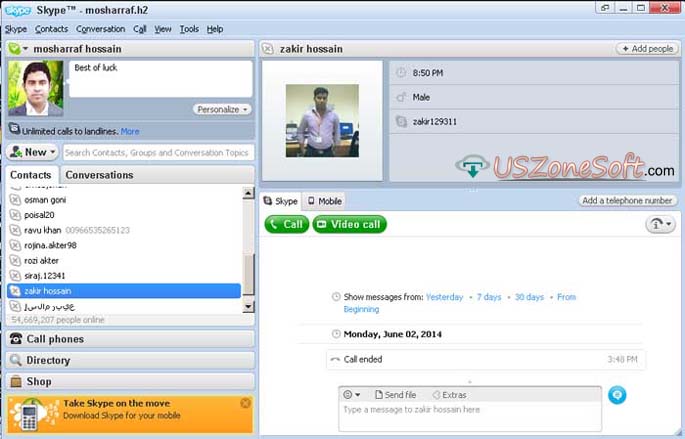Image resolution: width=685 pixels, height=439 pixels.
Task: Open the Personalize dropdown
Action: pos(222,109)
